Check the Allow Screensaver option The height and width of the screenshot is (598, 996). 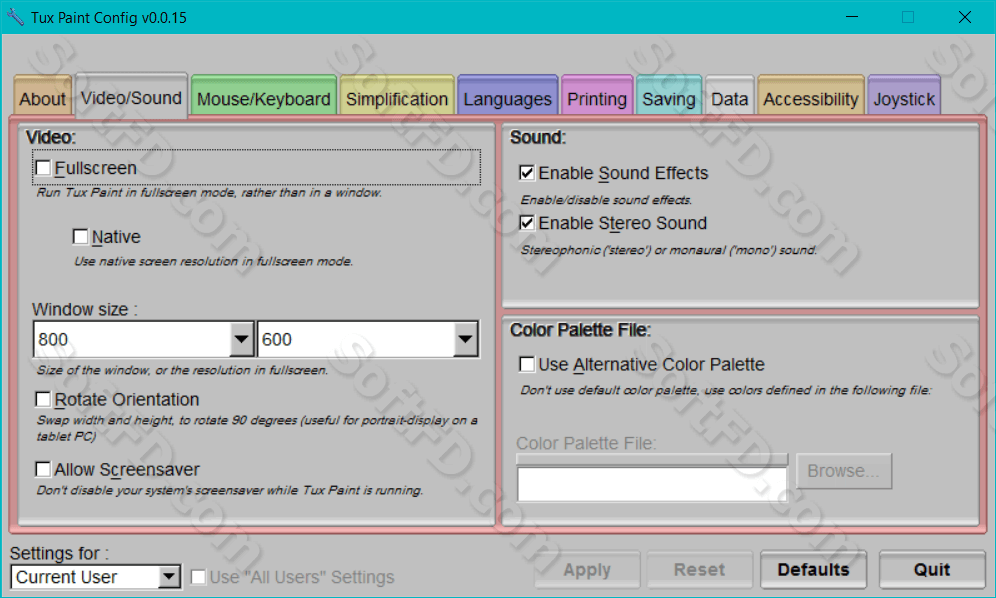point(43,469)
